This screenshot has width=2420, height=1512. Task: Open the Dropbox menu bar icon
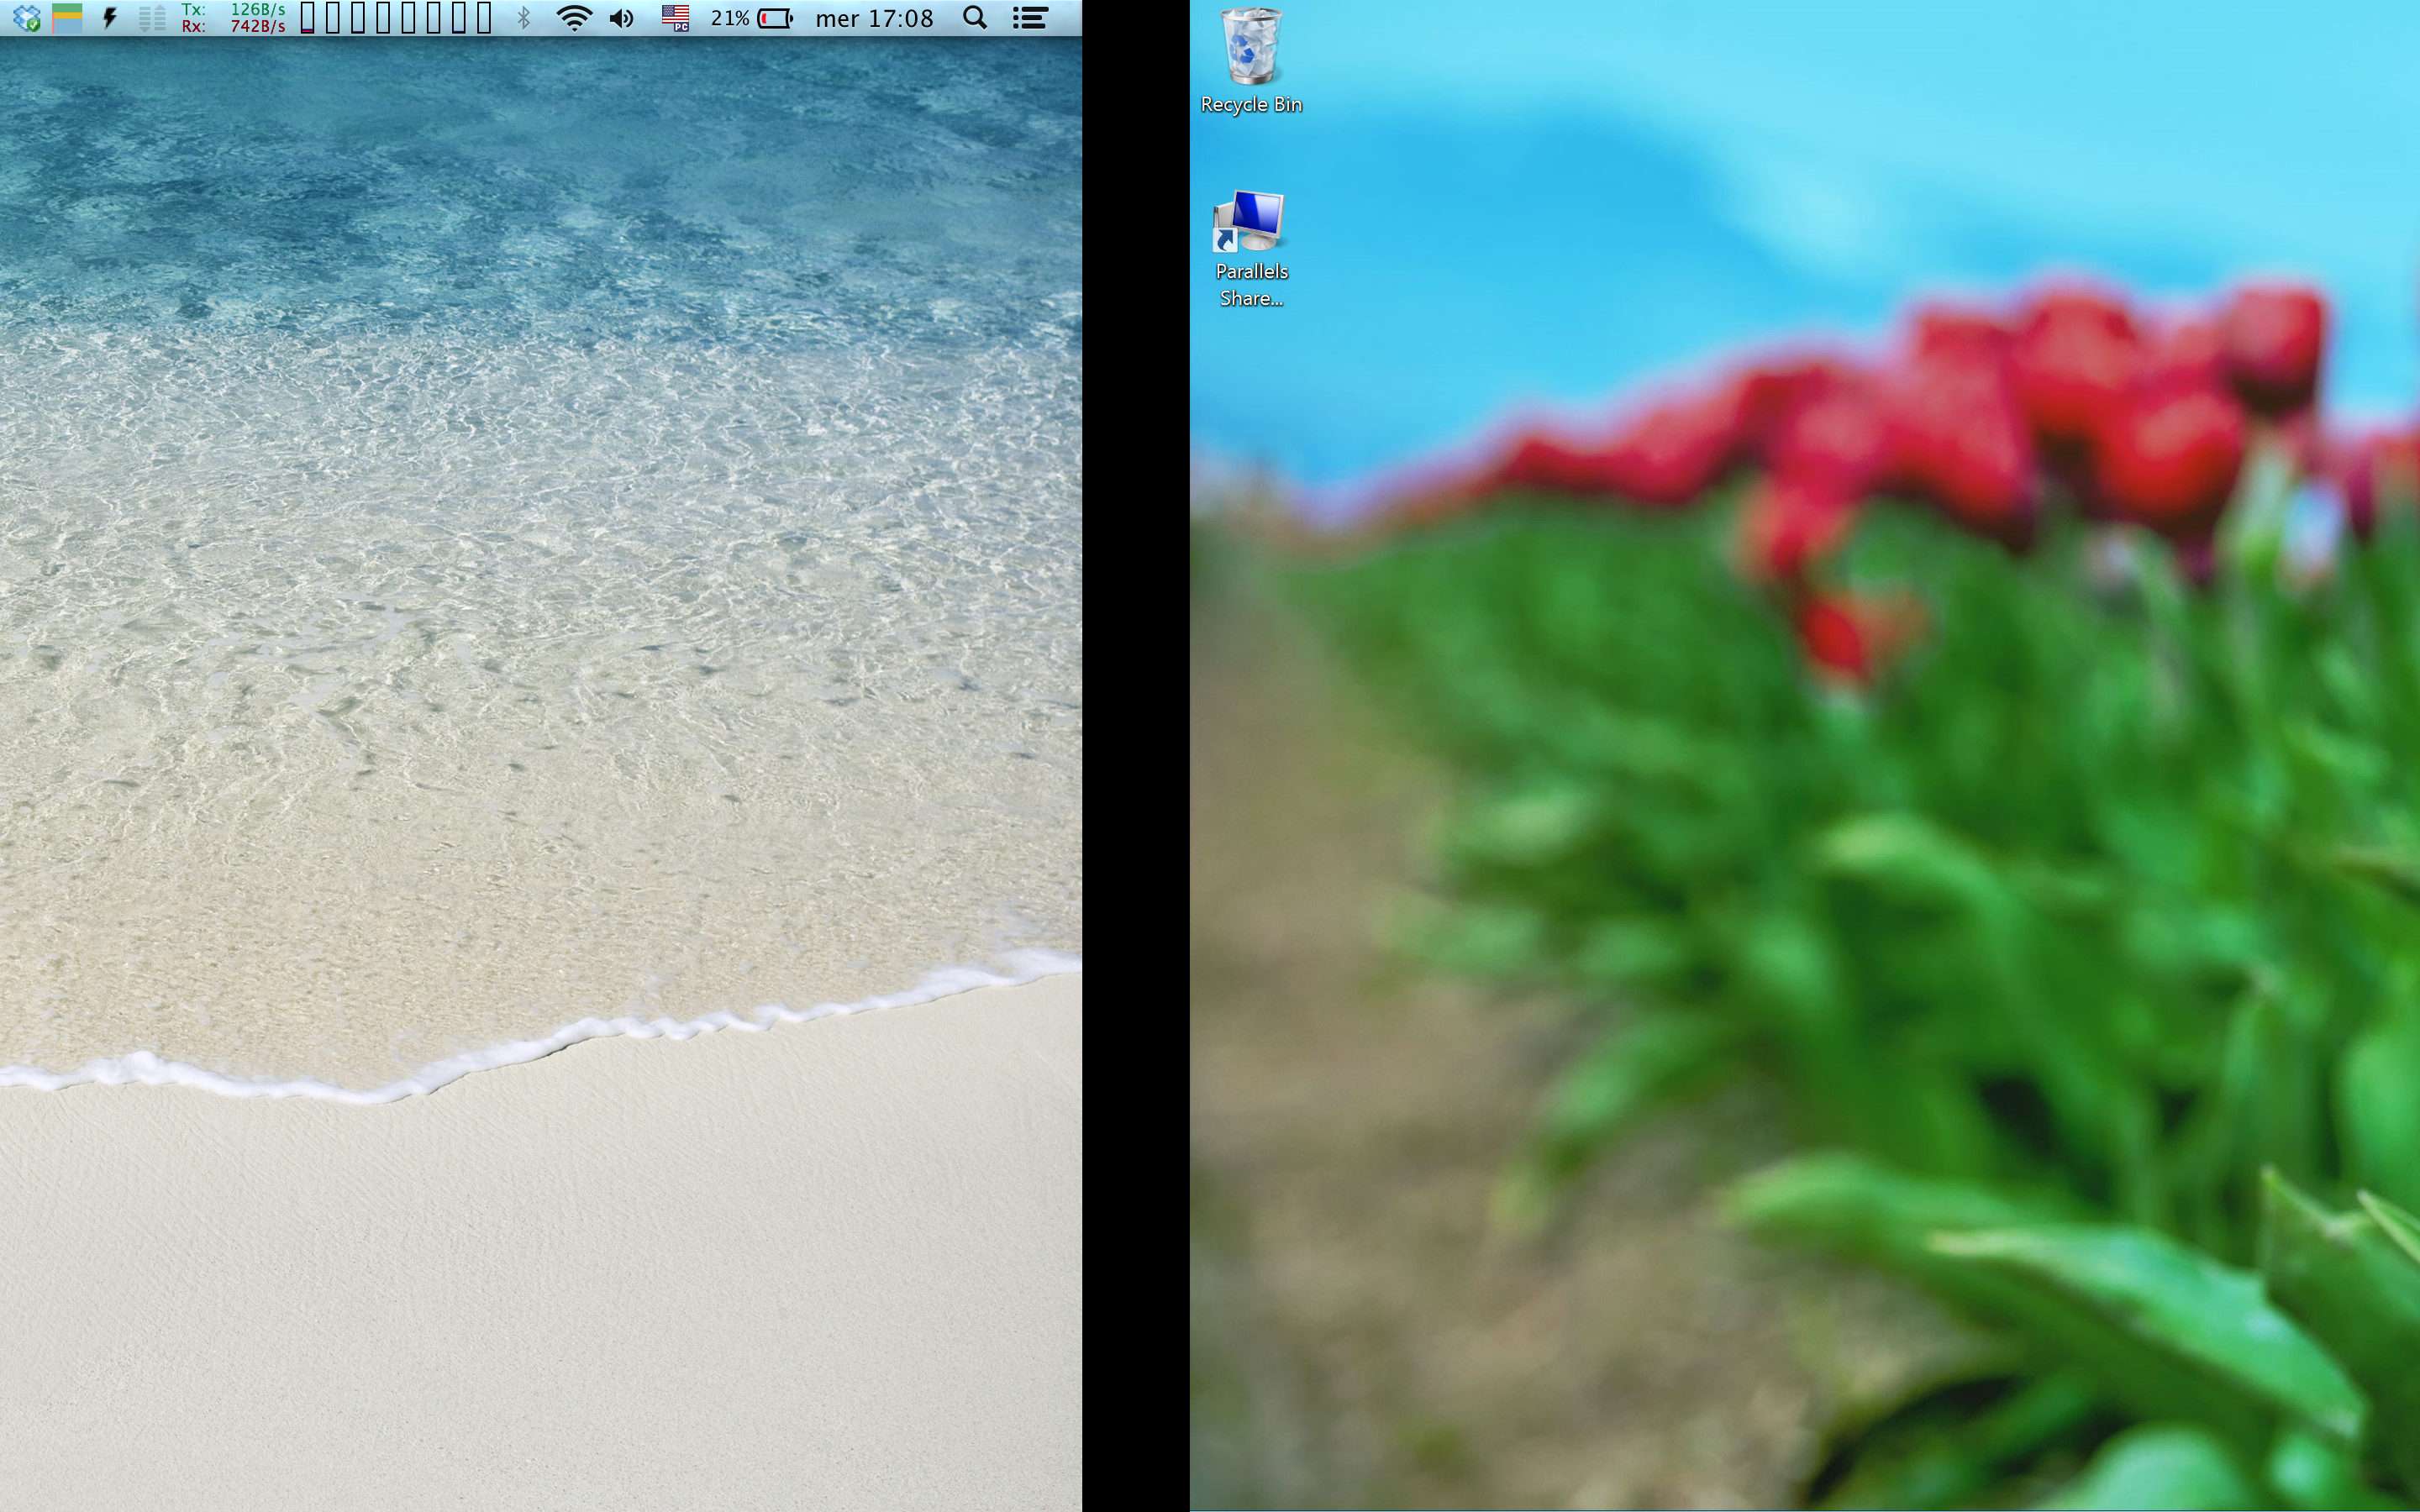click(27, 18)
